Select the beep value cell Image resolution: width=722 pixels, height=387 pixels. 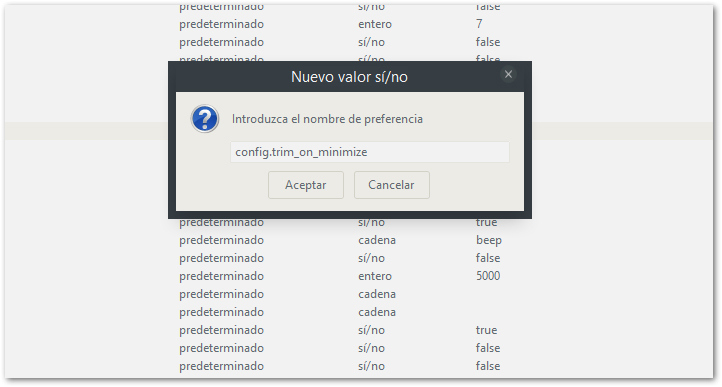tap(489, 240)
